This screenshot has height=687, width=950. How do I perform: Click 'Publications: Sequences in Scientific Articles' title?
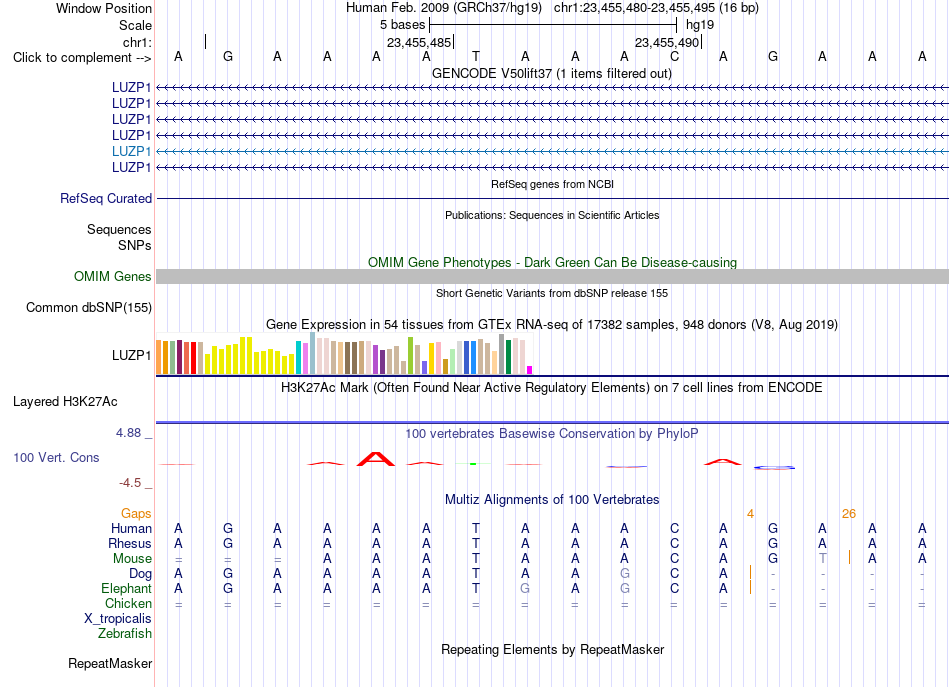[552, 215]
